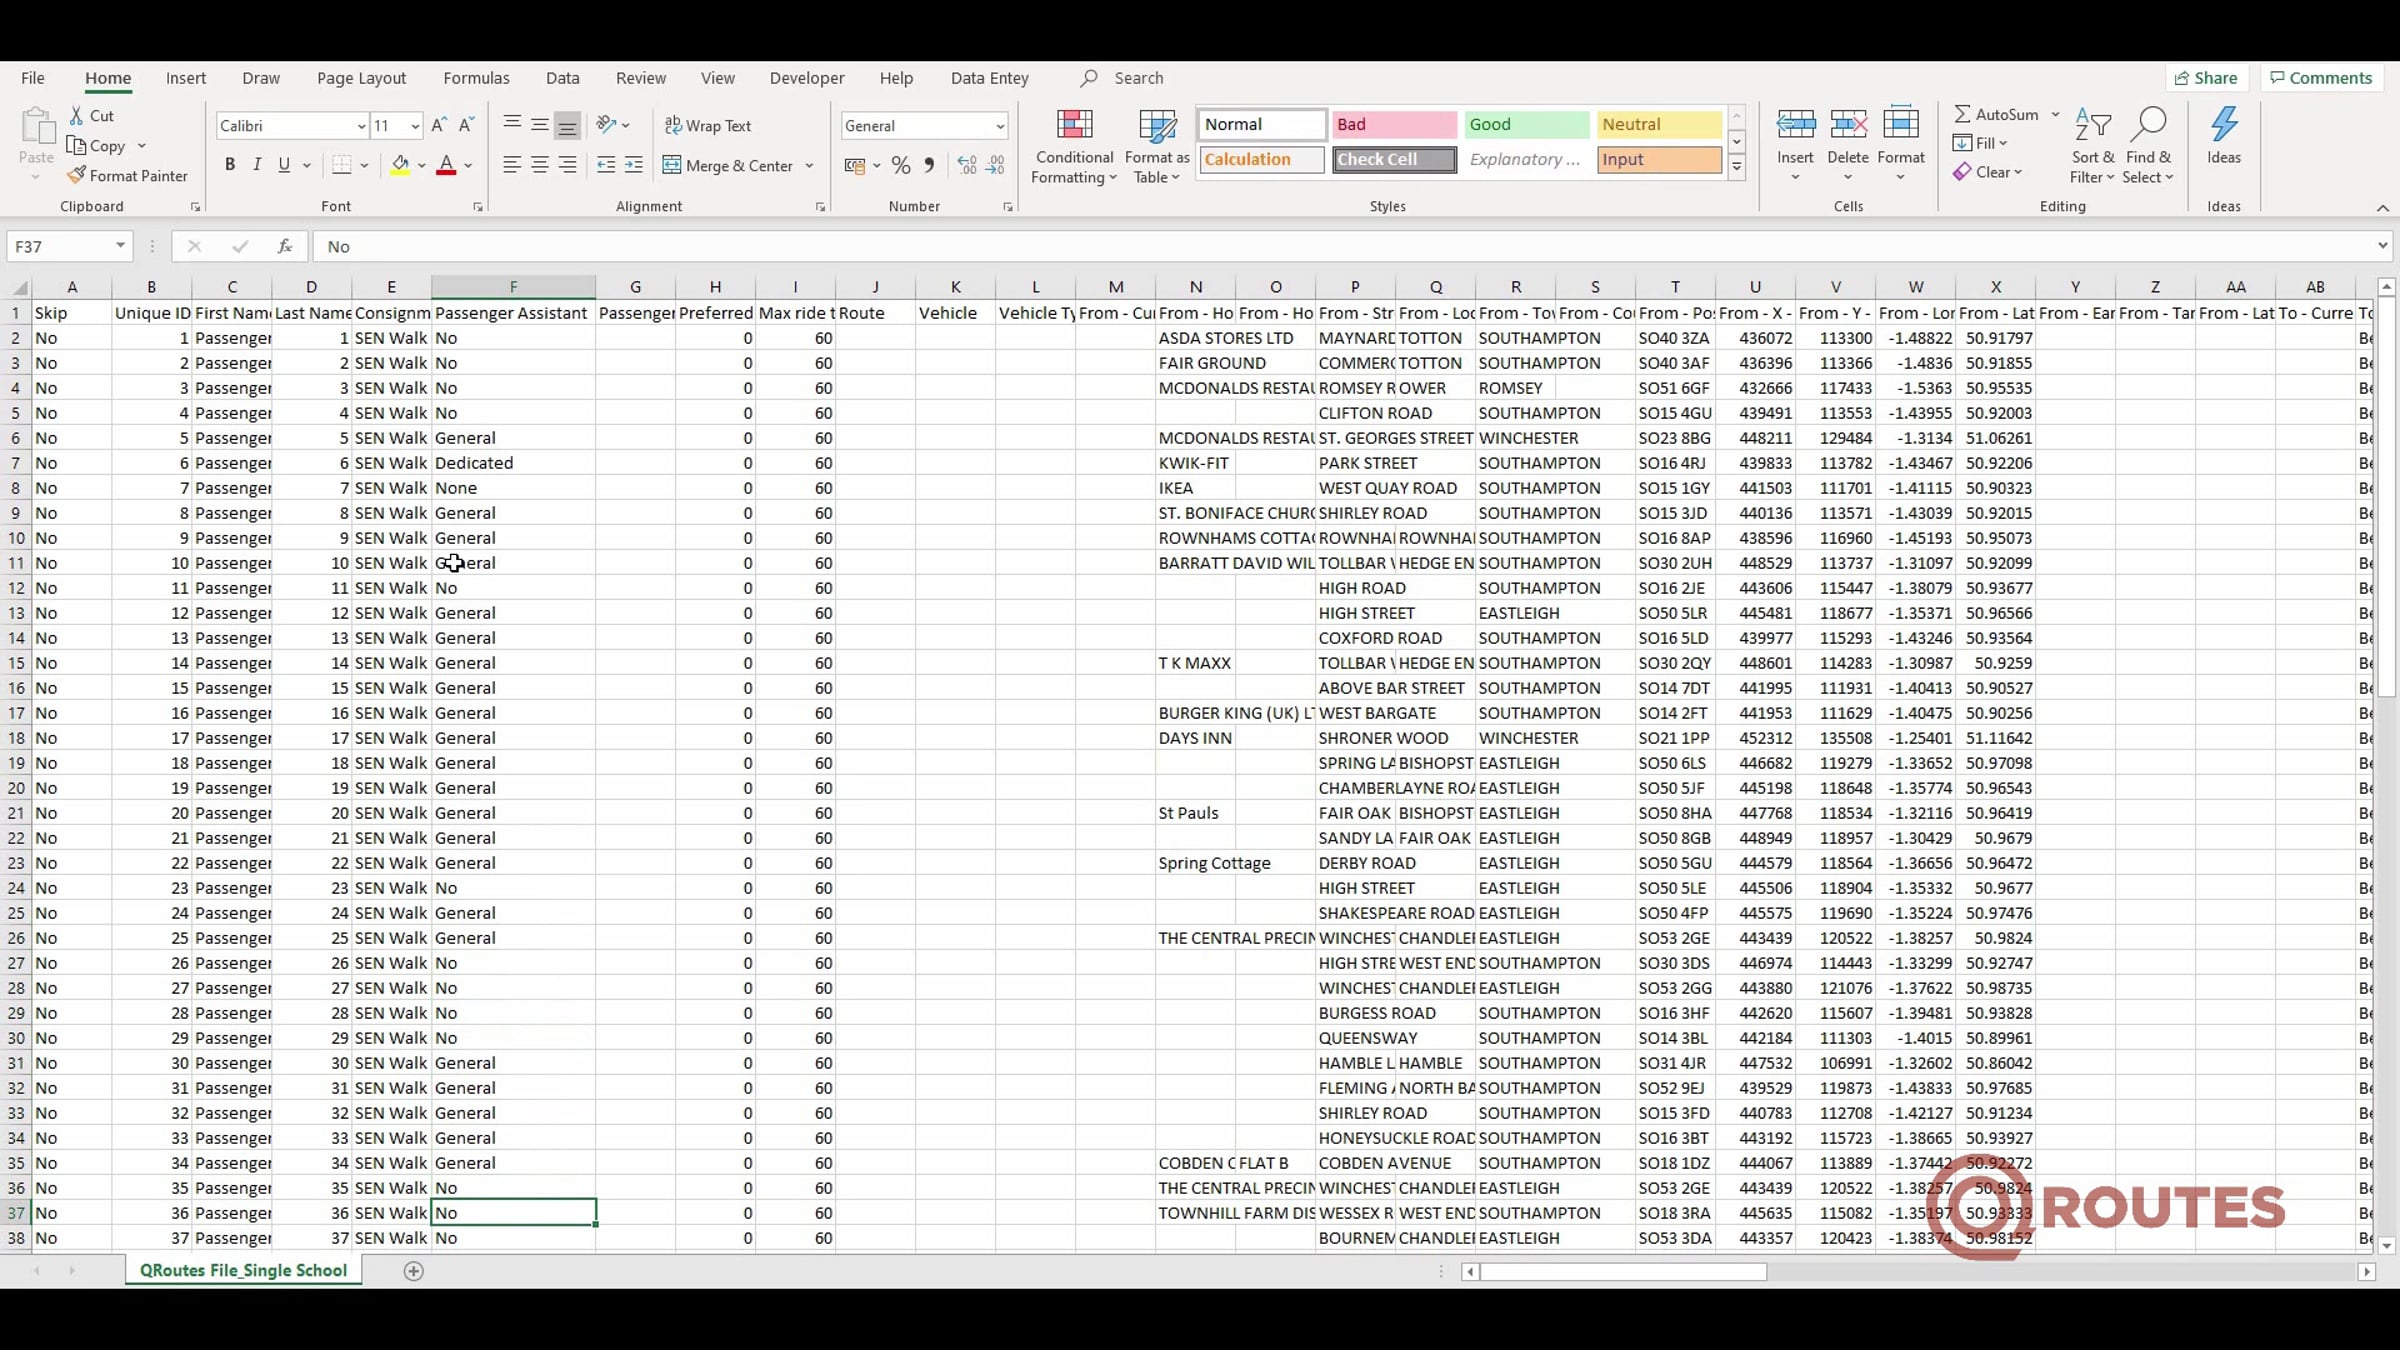
Task: Apply yellow fill color
Action: click(399, 165)
